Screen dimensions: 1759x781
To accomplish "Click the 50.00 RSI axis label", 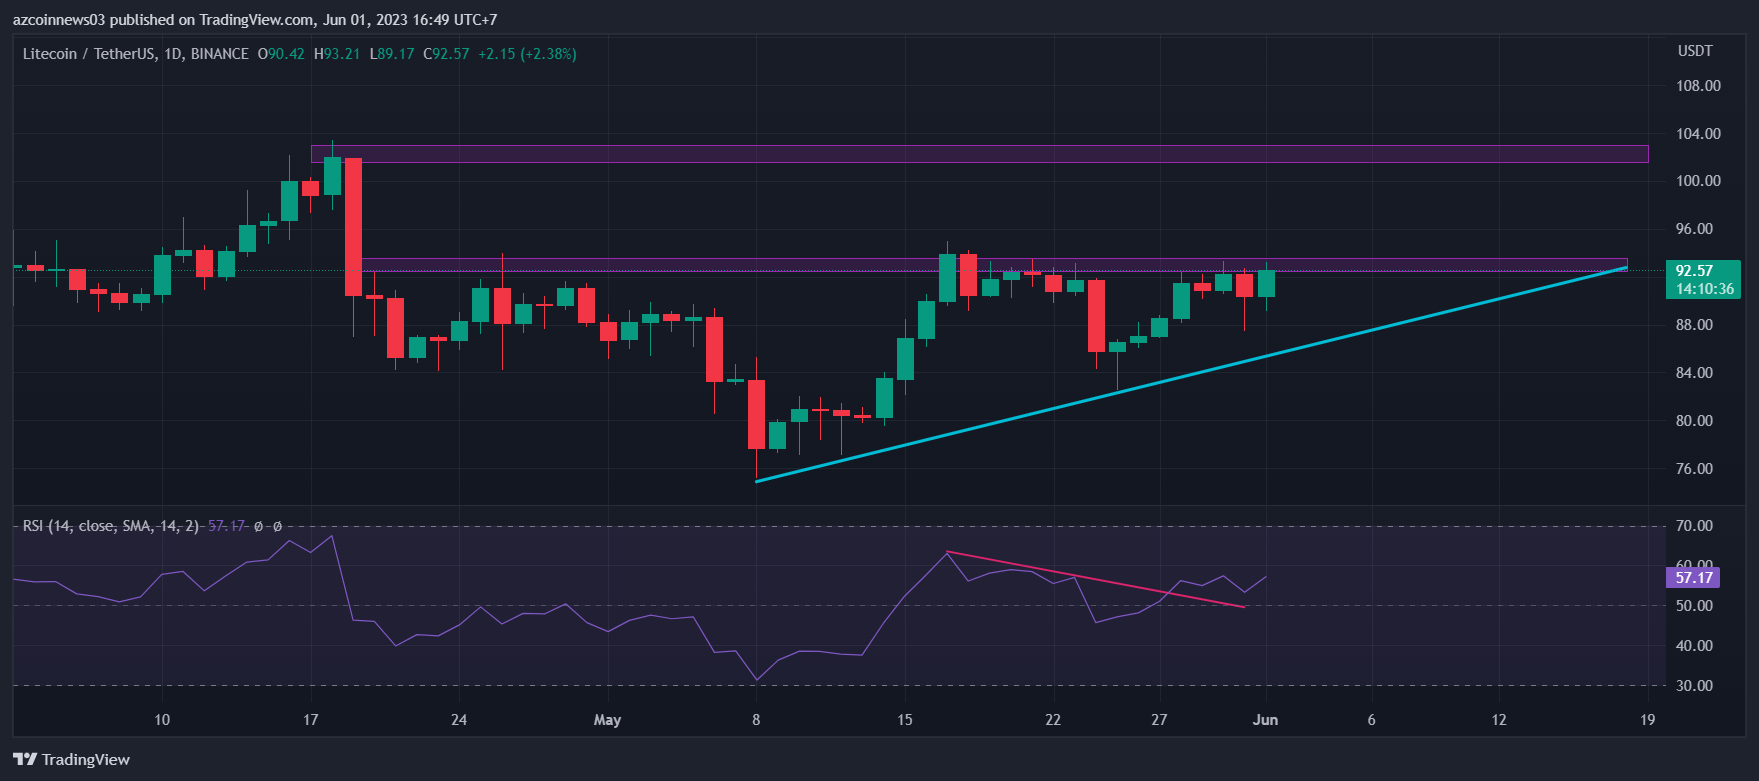I will click(x=1695, y=606).
